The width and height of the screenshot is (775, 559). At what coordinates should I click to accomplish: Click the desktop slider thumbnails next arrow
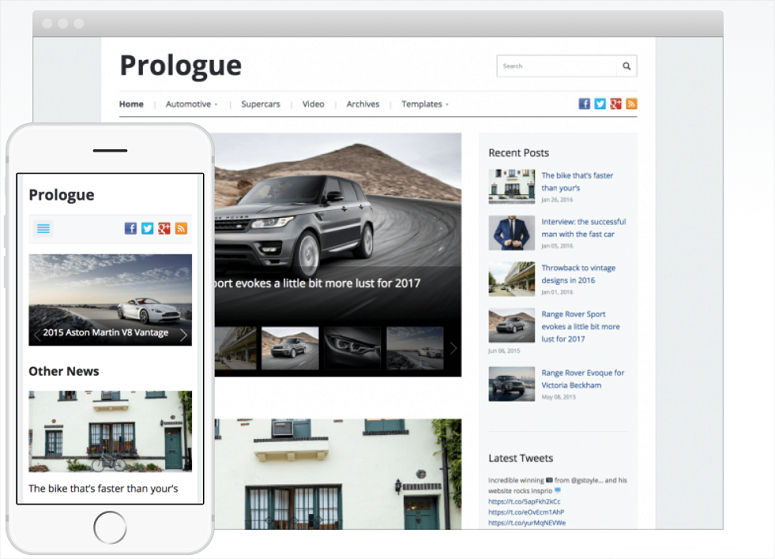[453, 348]
